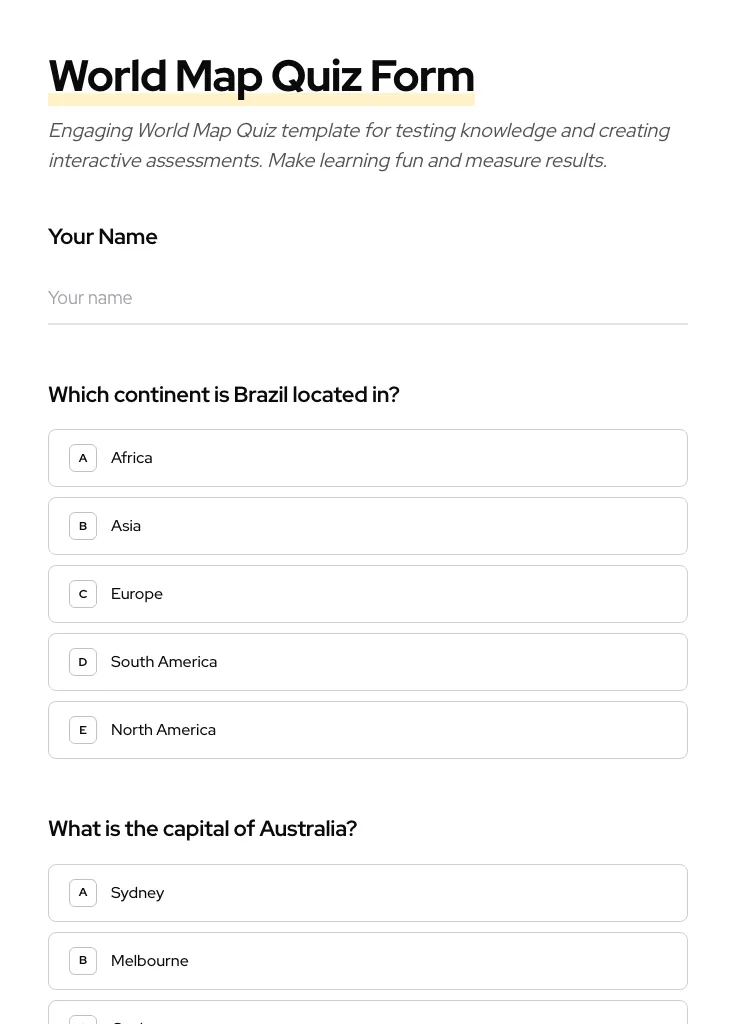This screenshot has width=736, height=1024.
Task: Click the World Map Quiz Form title
Action: 261,76
